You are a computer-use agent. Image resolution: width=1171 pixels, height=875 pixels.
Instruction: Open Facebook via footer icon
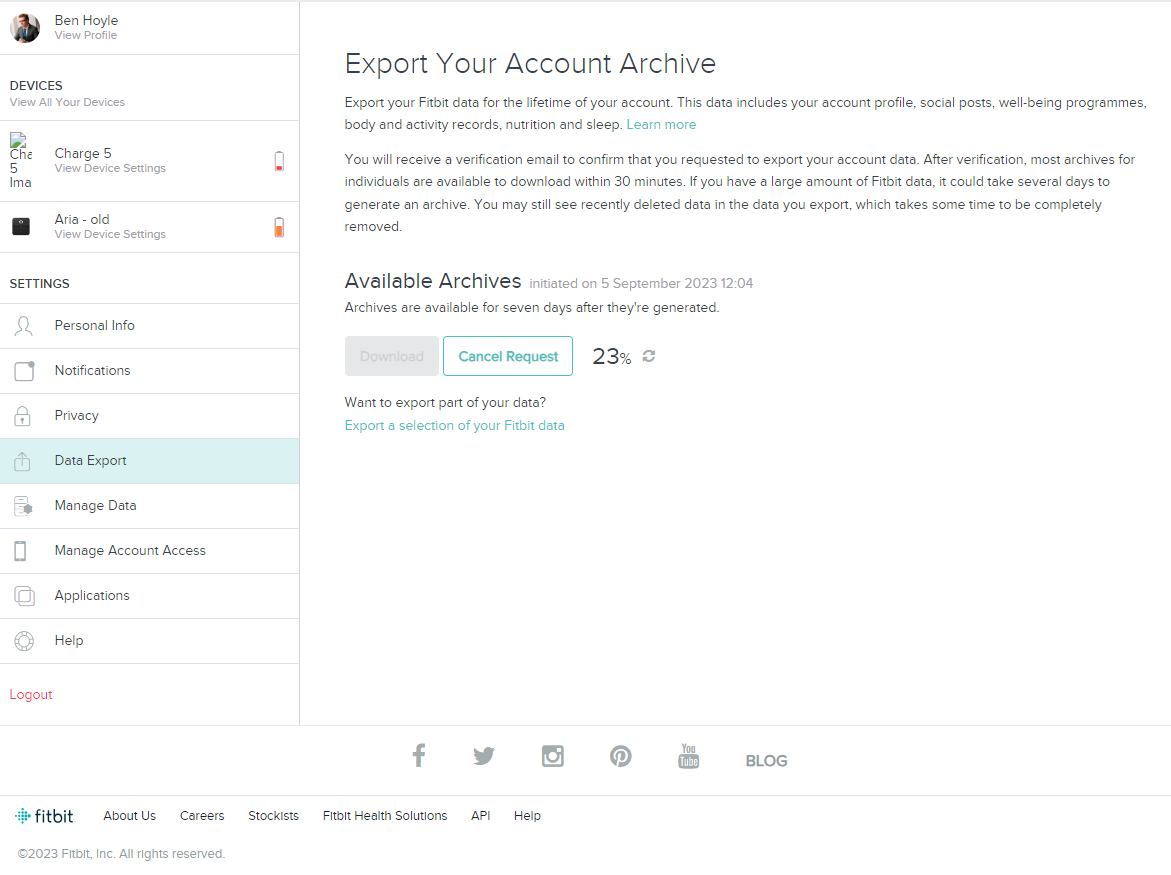coord(419,756)
